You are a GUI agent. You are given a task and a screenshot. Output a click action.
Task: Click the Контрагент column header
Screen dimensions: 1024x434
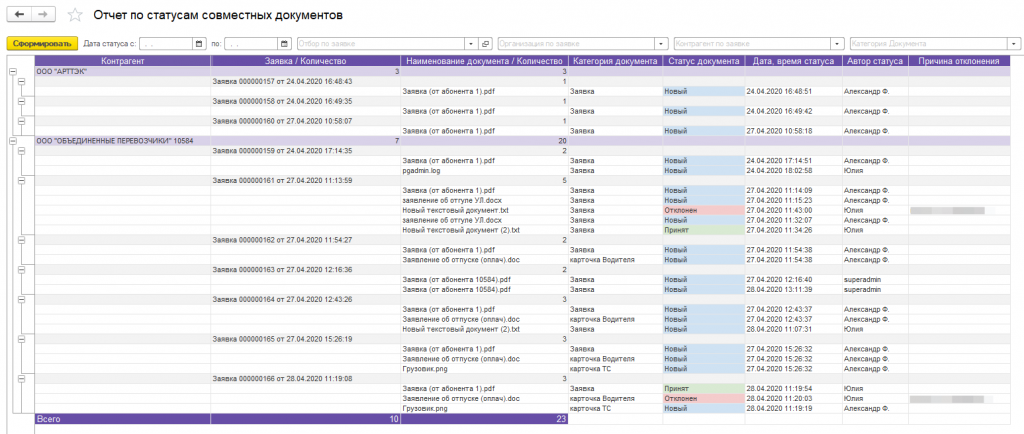tap(123, 61)
